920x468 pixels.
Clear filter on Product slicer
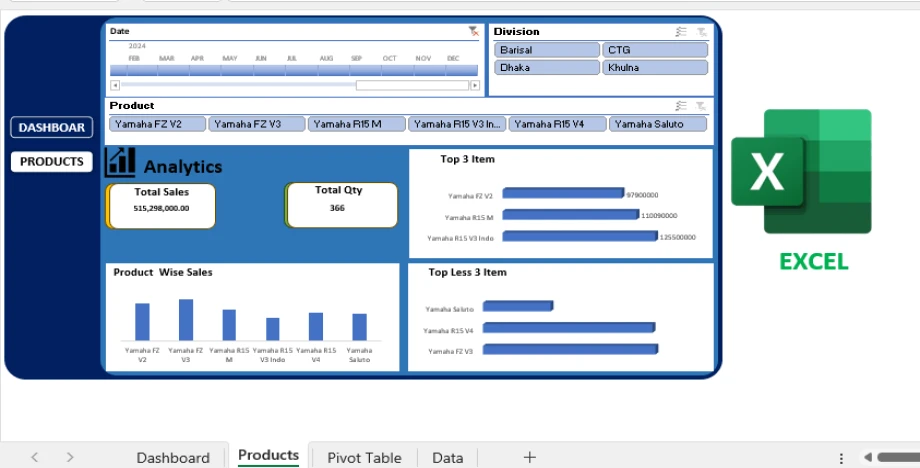[x=701, y=106]
